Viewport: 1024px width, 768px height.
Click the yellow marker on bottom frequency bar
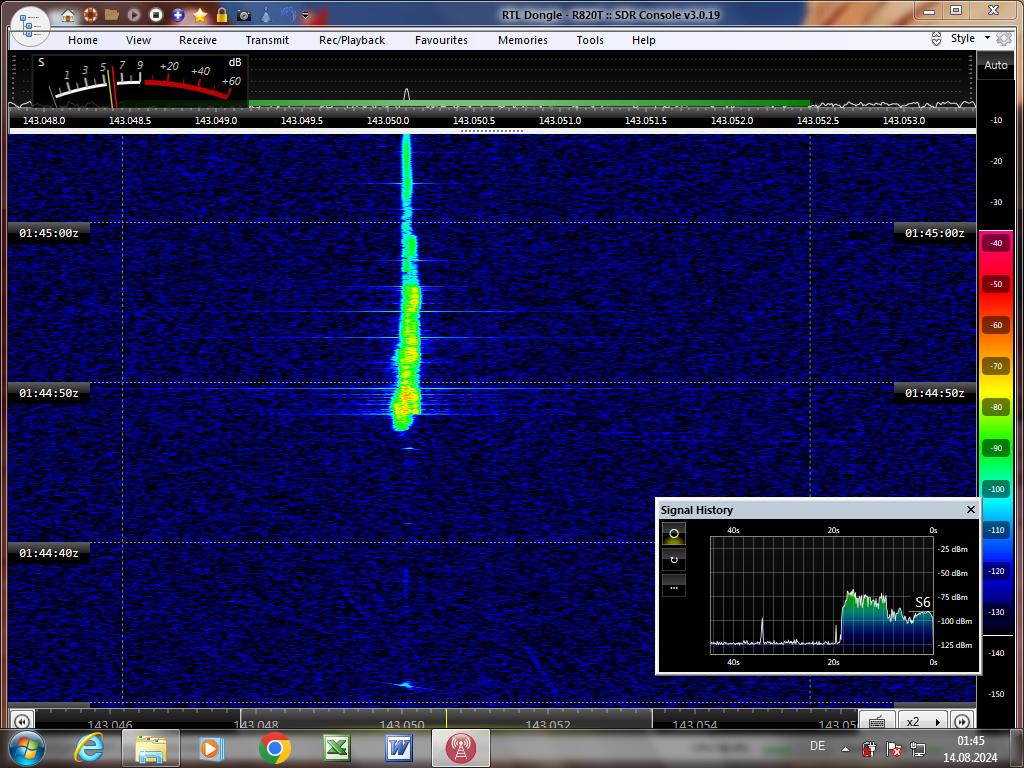(x=447, y=719)
